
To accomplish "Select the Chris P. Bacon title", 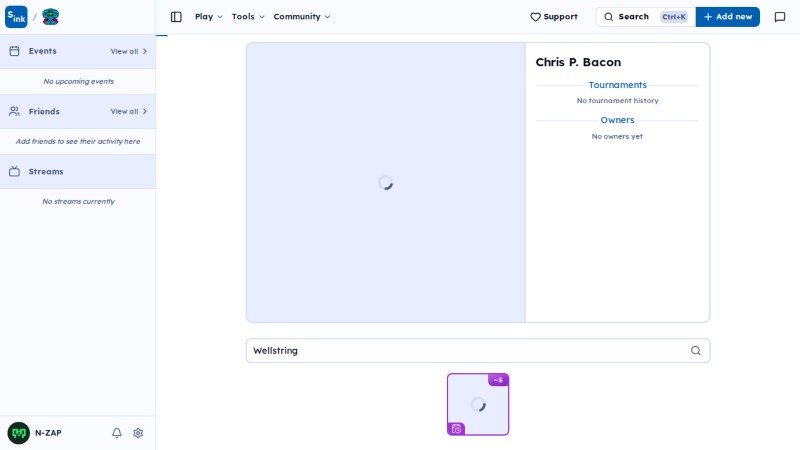I will [578, 62].
